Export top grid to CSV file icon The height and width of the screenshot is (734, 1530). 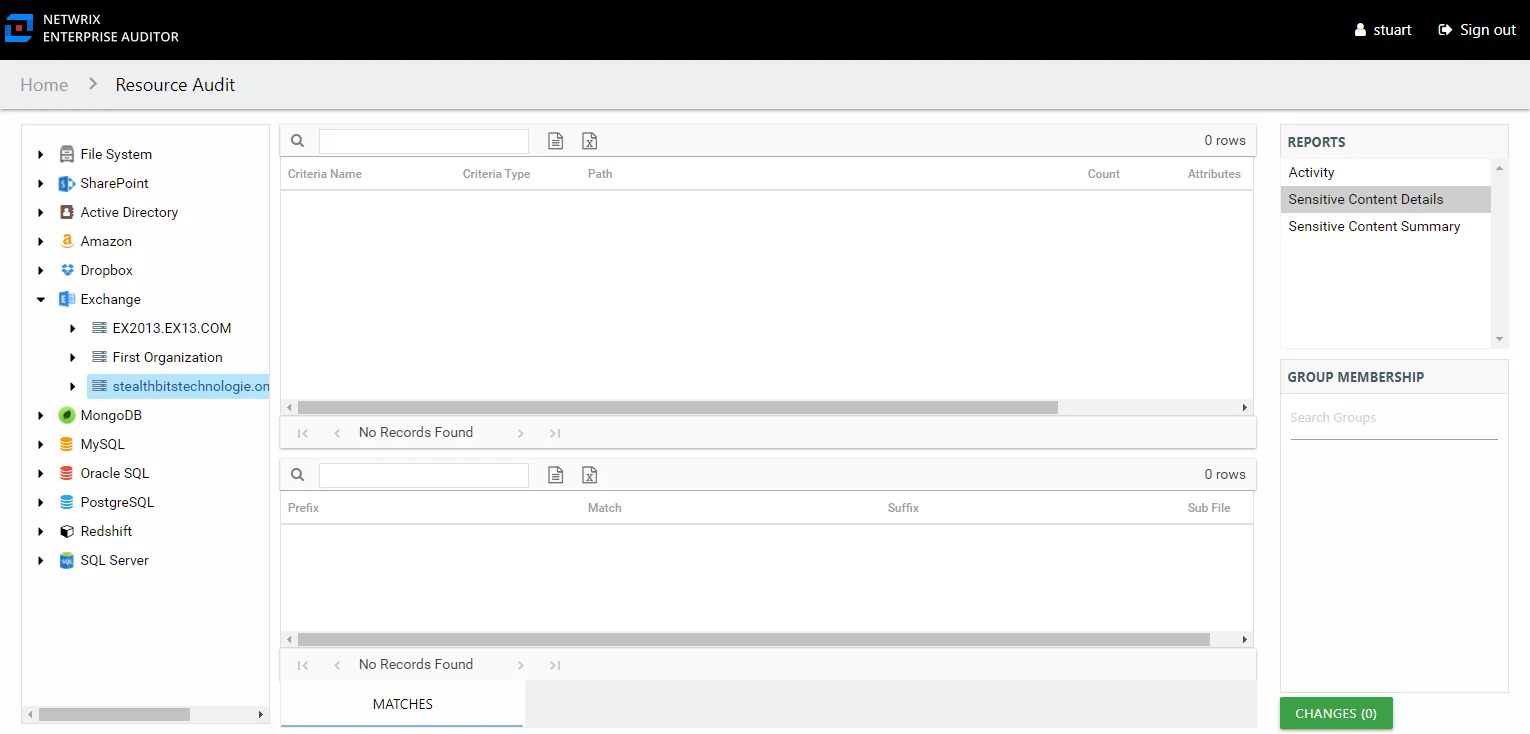pyautogui.click(x=556, y=141)
